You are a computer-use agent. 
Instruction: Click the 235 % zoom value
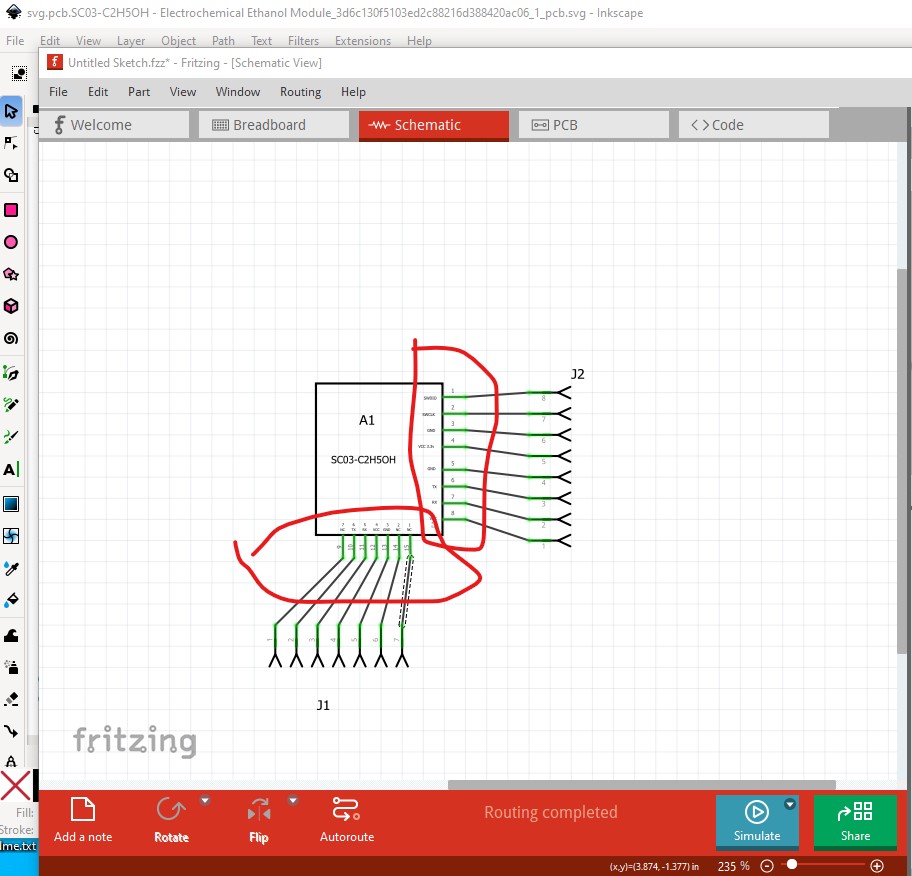733,867
